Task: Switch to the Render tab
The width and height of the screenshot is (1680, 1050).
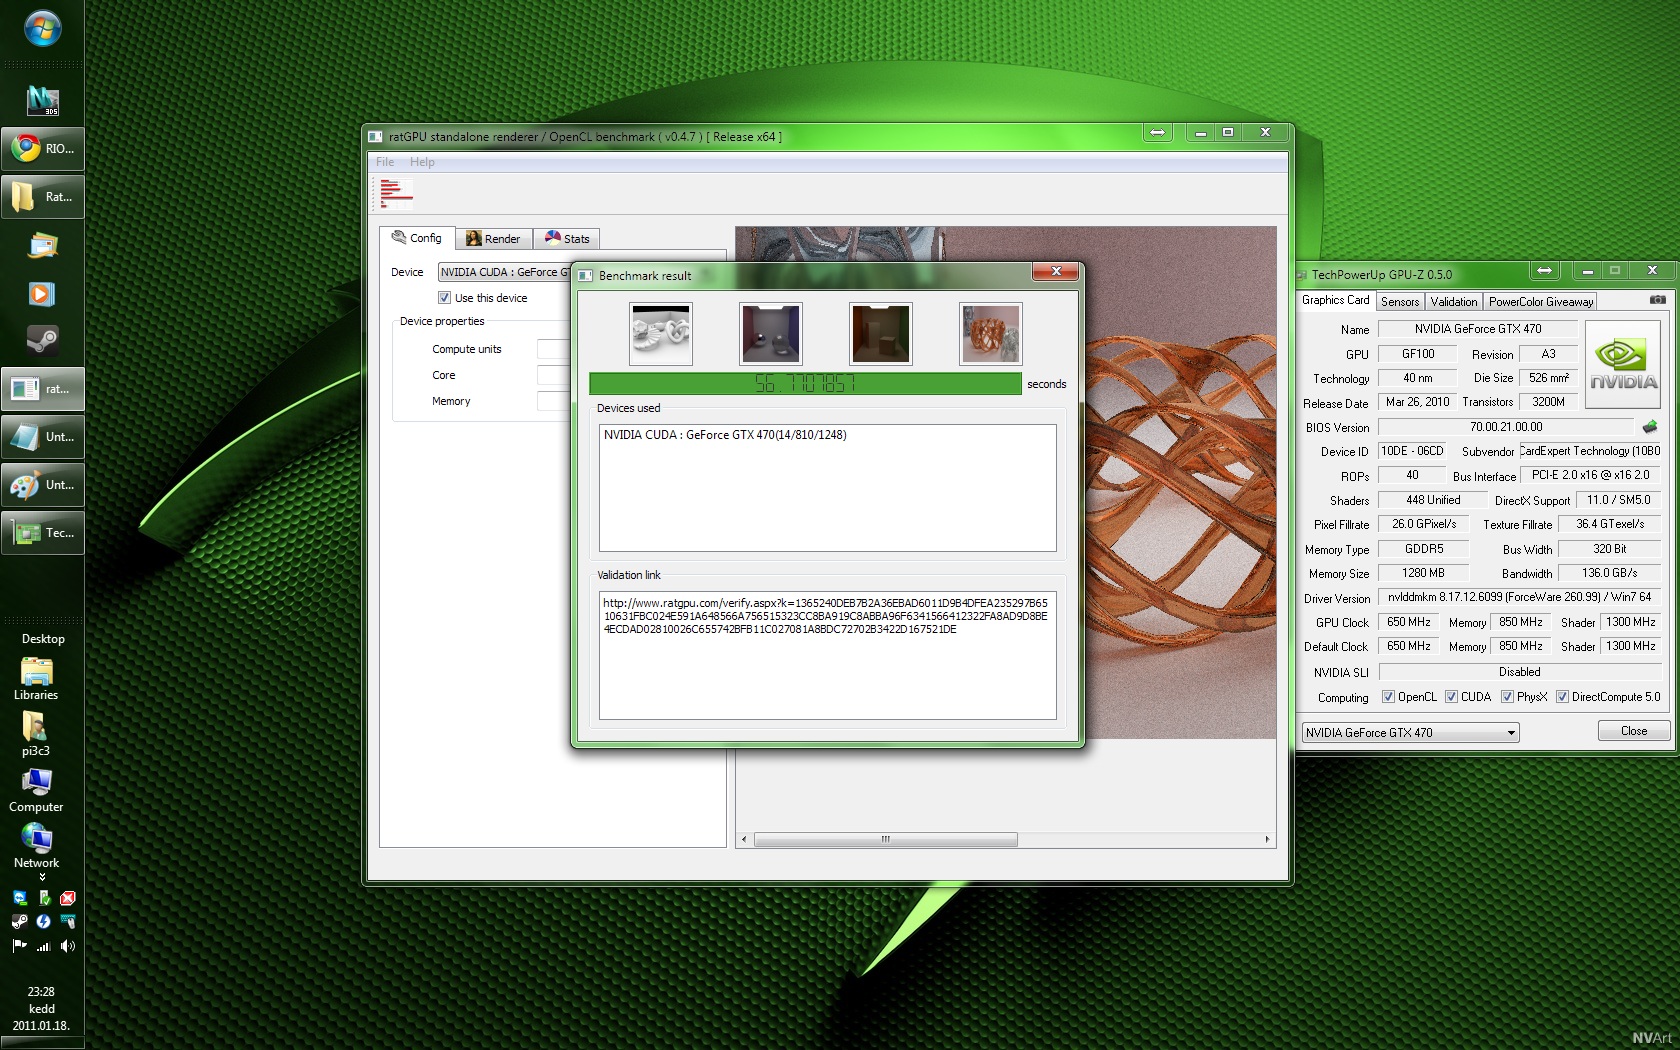Action: [x=494, y=239]
